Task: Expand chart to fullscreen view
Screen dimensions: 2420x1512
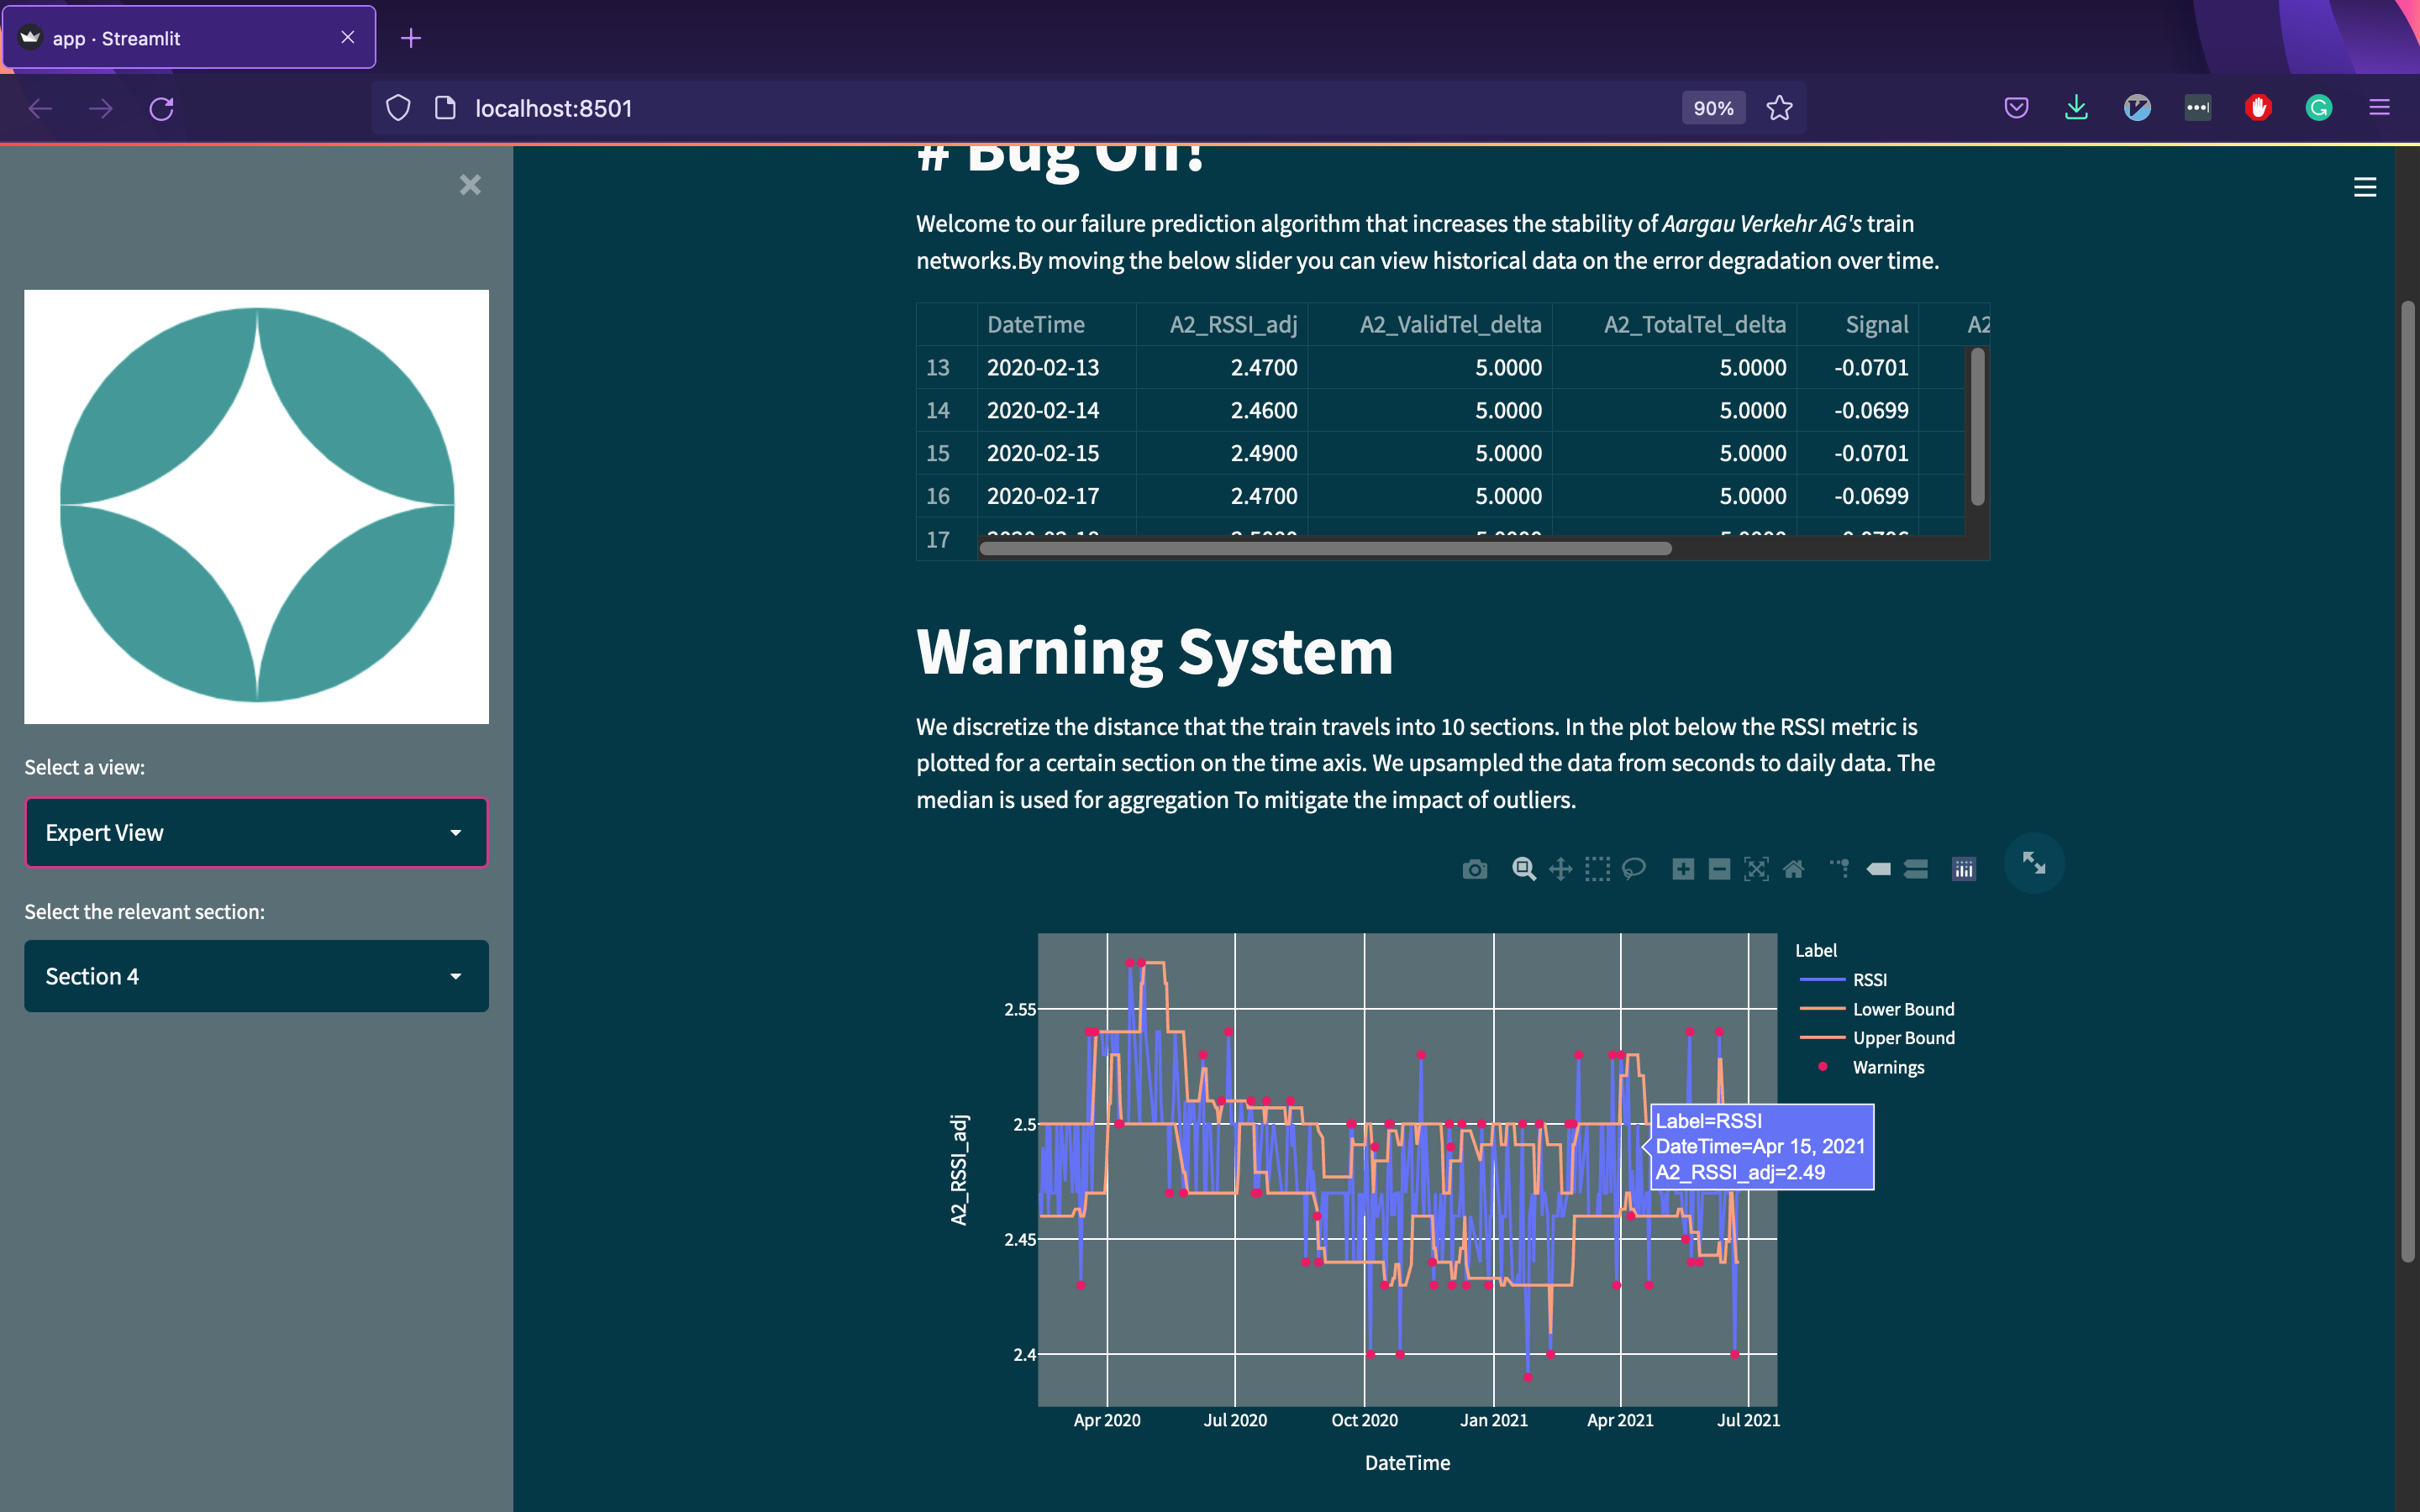Action: (2033, 863)
